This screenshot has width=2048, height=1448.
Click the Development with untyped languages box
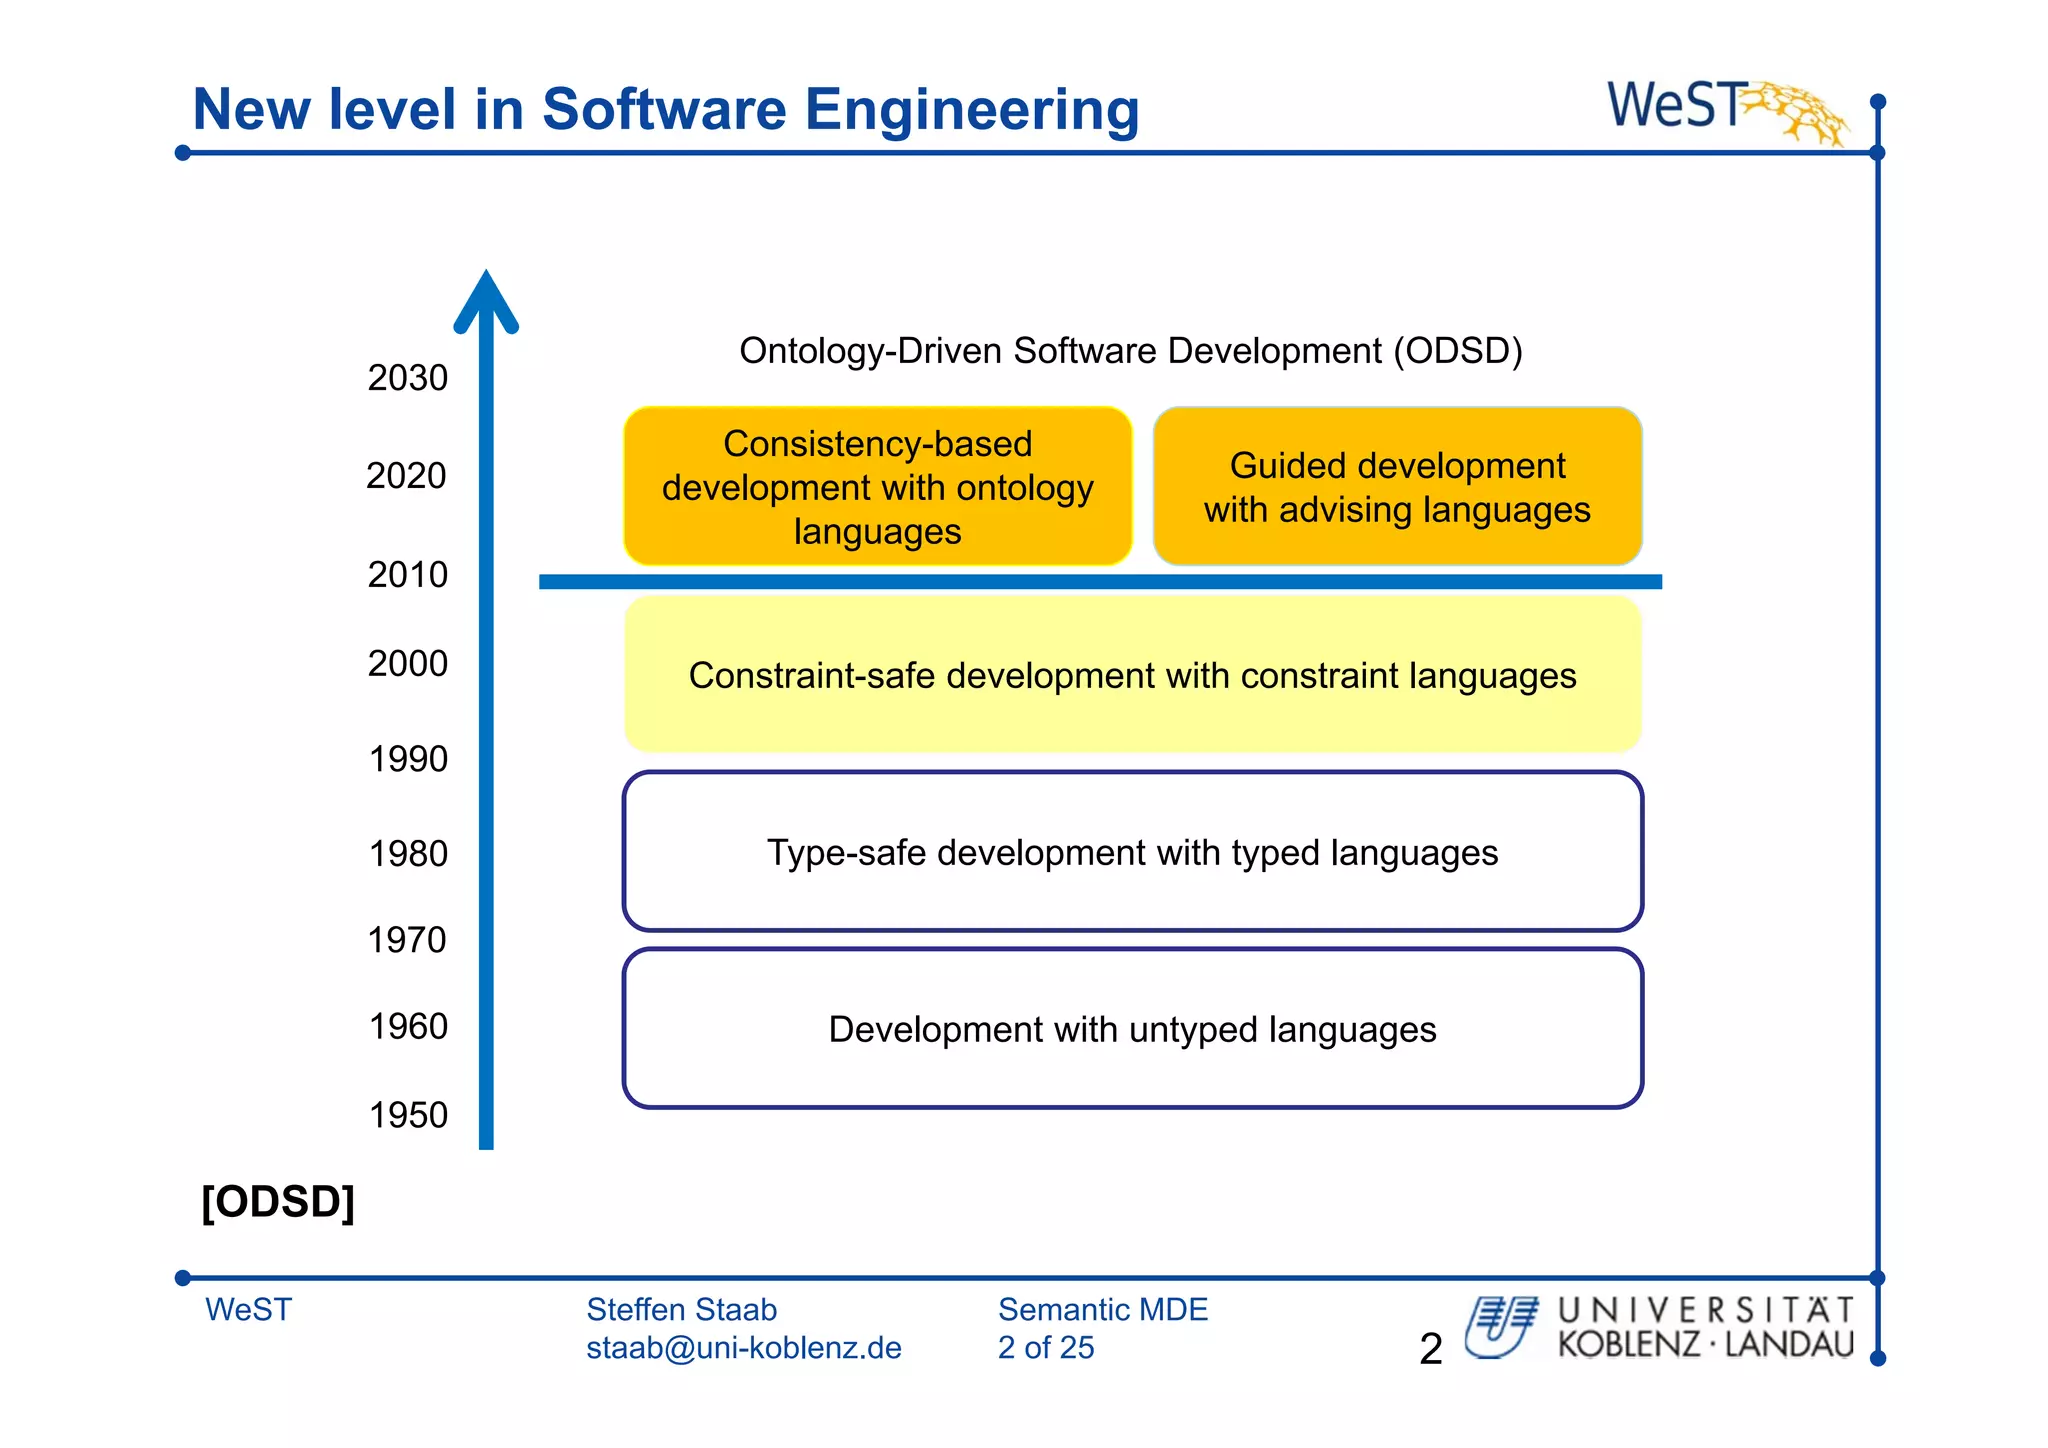(1132, 1029)
